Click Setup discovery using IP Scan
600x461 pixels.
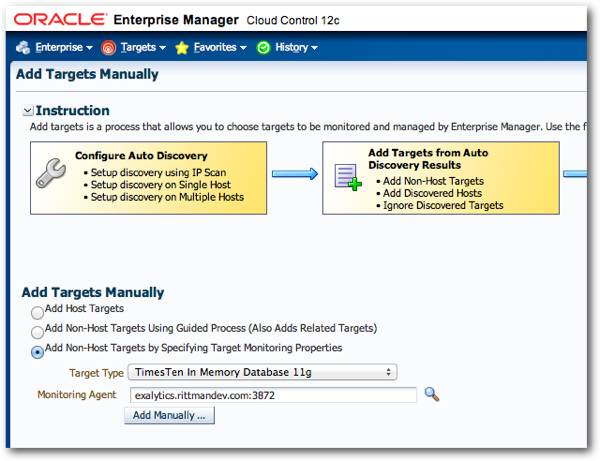tap(158, 173)
